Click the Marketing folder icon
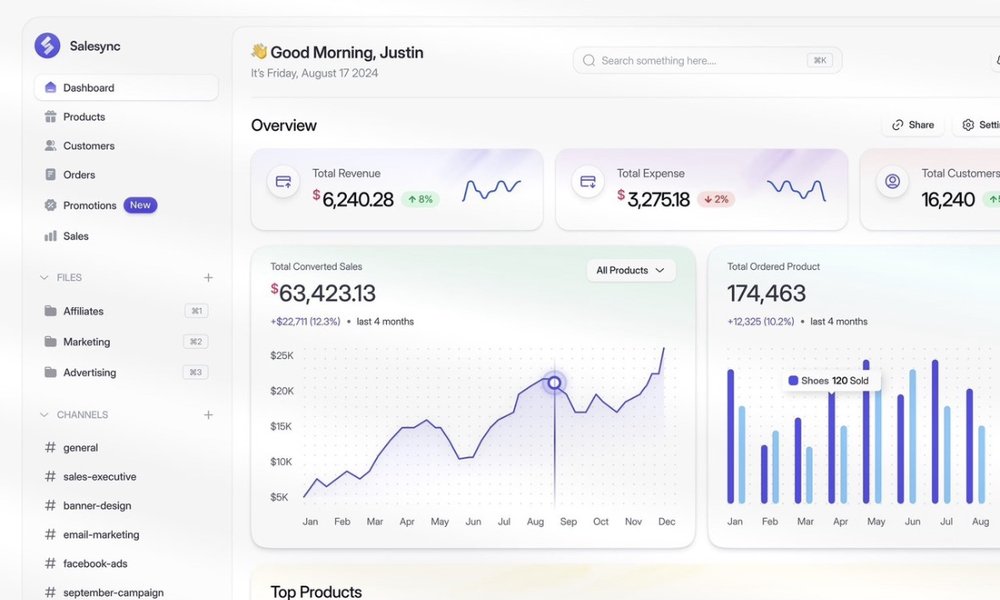1000x600 pixels. point(50,341)
